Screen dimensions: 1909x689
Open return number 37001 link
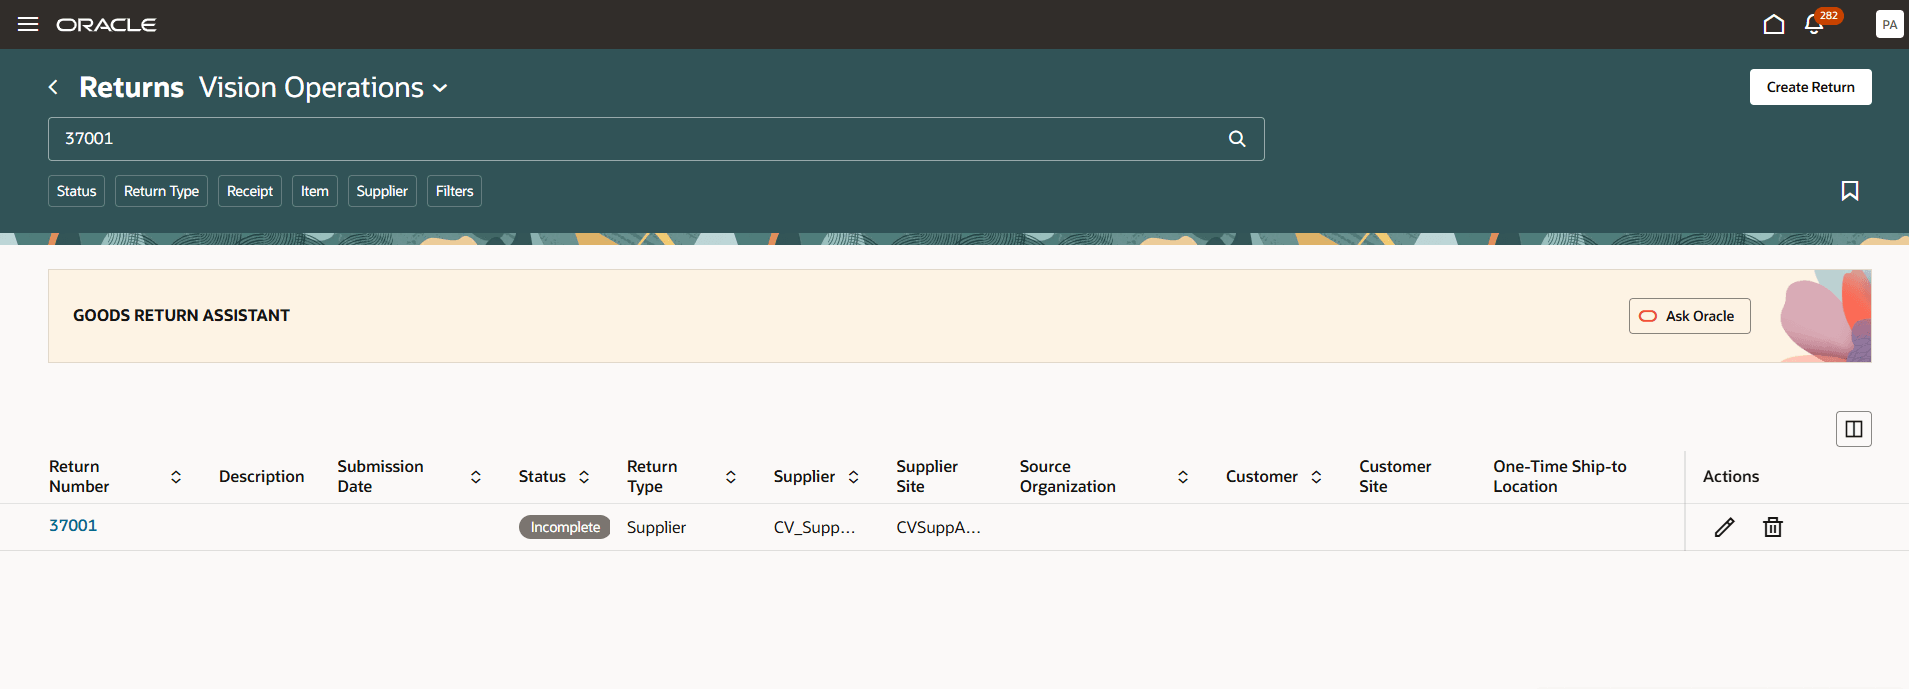(73, 525)
